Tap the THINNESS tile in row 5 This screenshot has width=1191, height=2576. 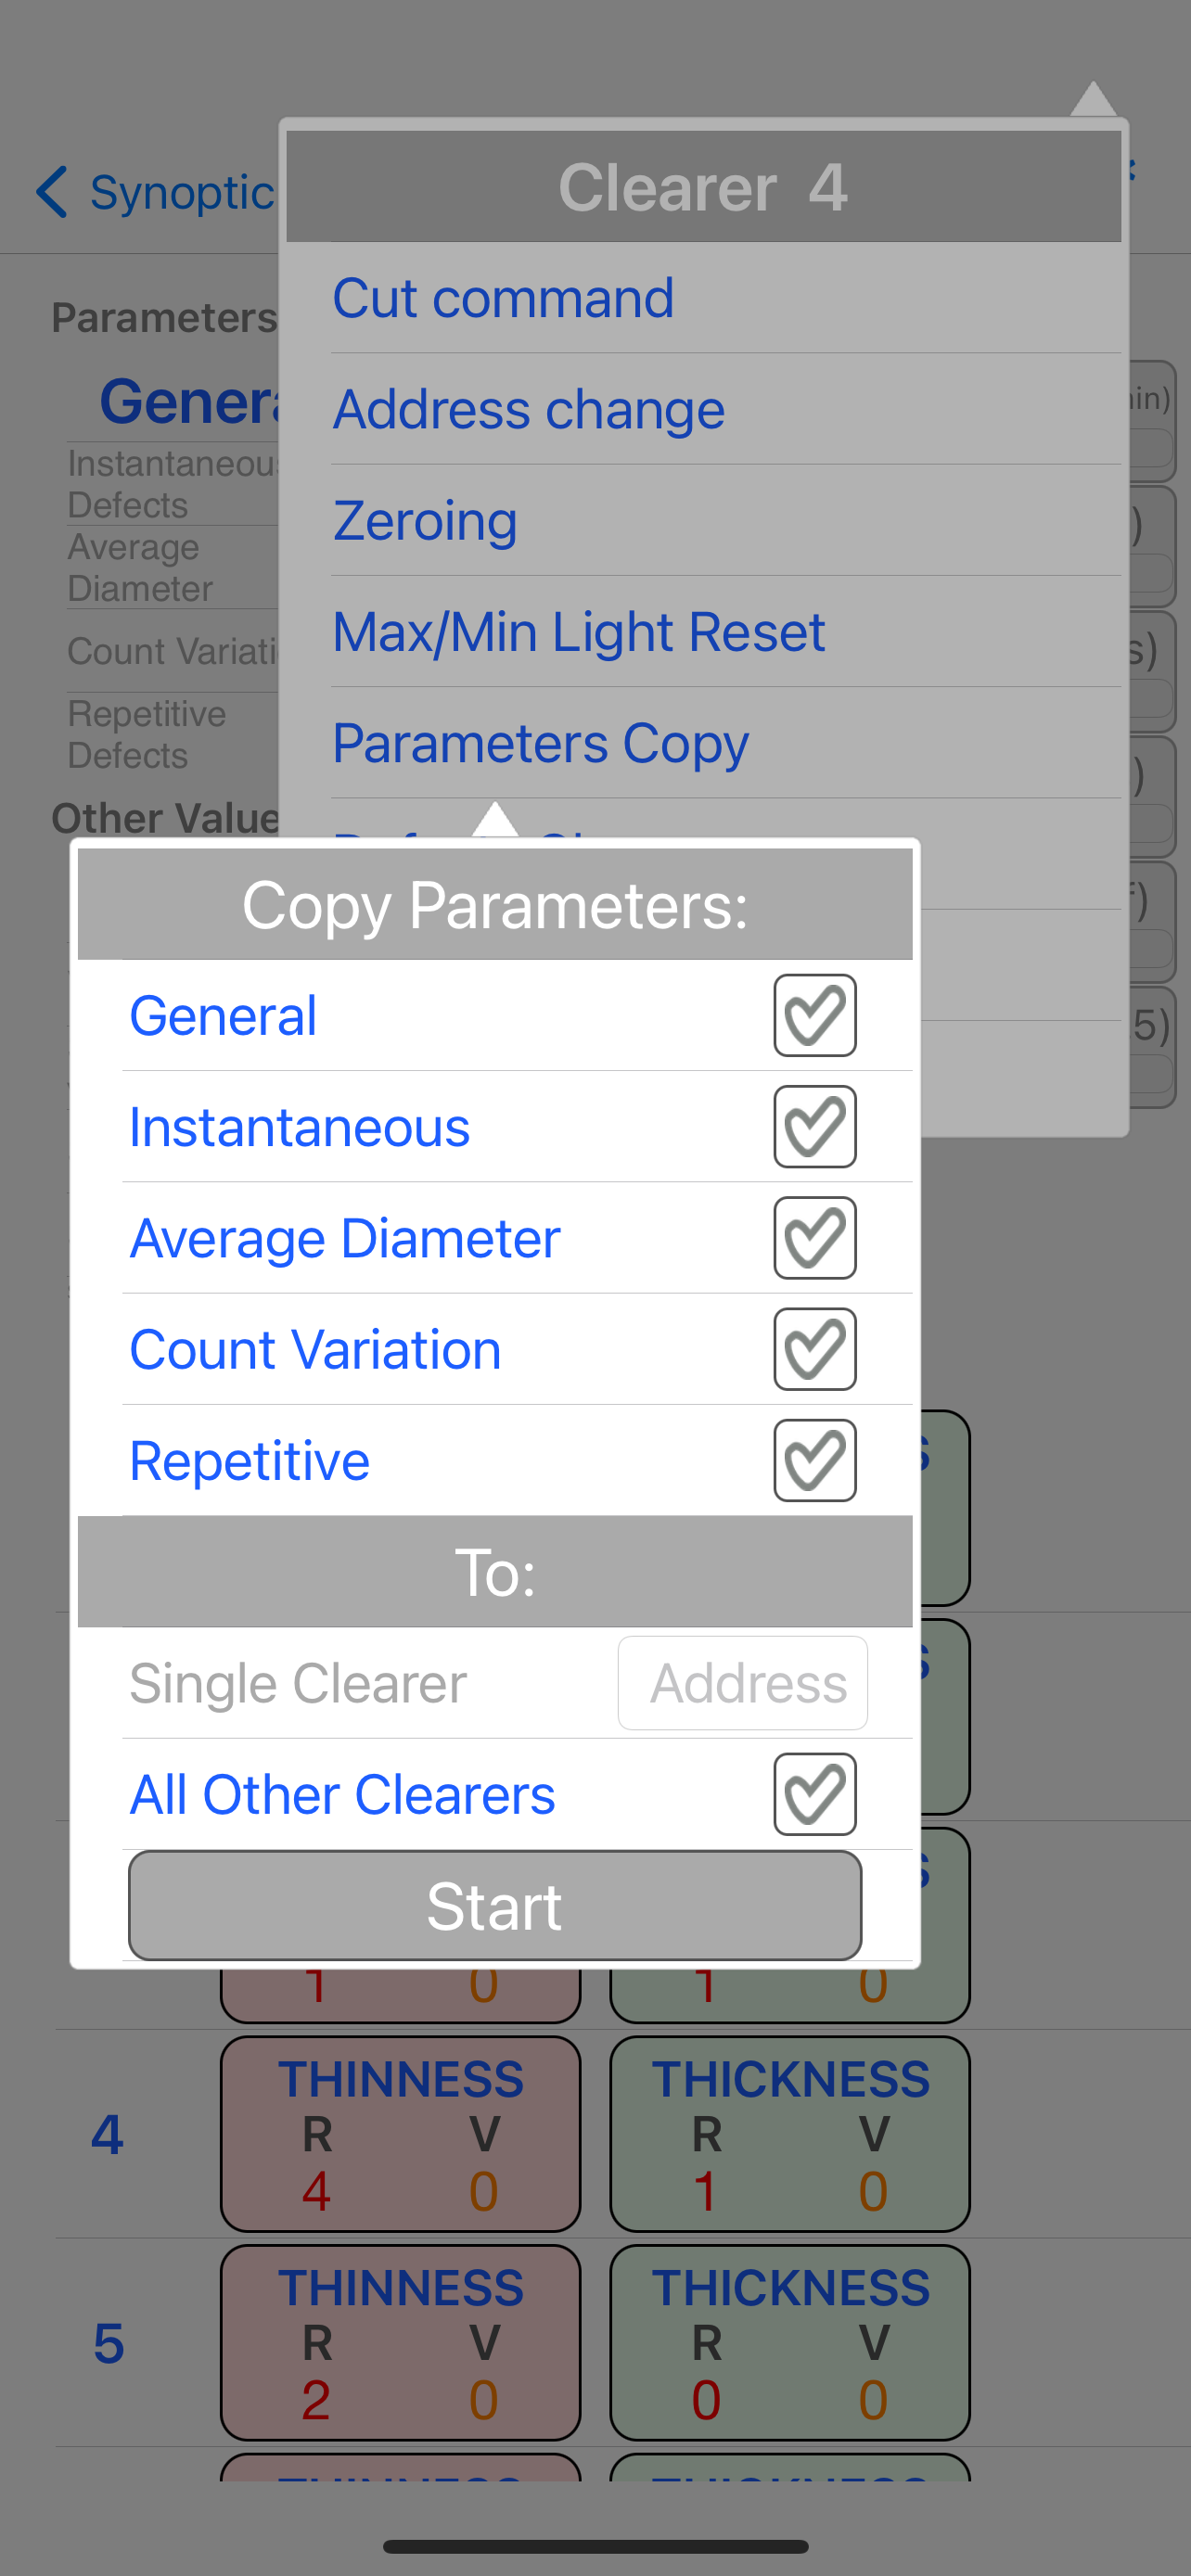[x=400, y=2341]
